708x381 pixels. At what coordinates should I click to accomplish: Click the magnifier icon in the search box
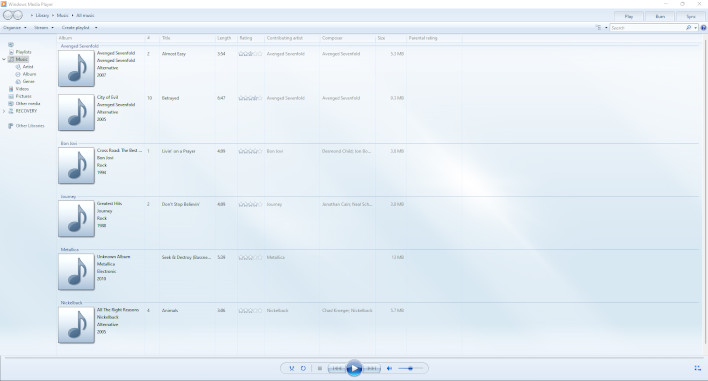pos(689,28)
